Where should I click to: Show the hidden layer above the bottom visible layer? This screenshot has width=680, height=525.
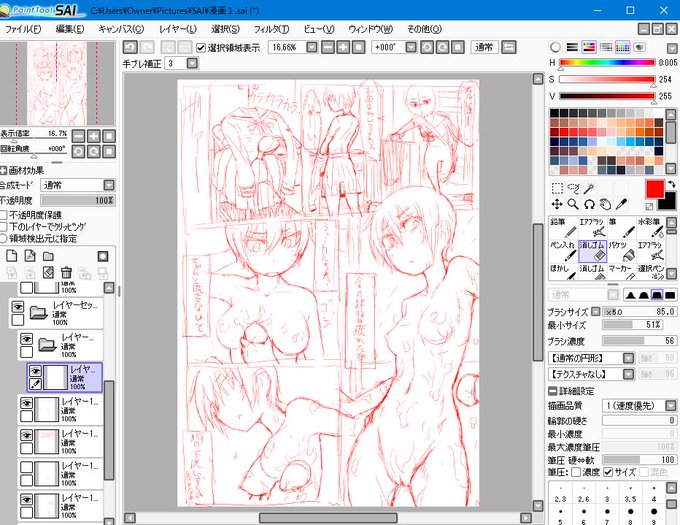(26, 467)
